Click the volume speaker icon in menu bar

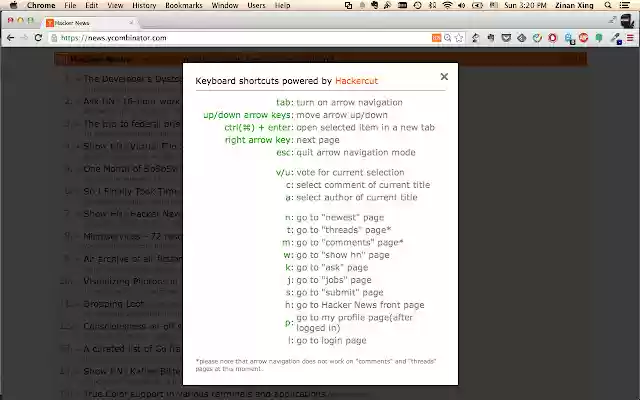(462, 5)
